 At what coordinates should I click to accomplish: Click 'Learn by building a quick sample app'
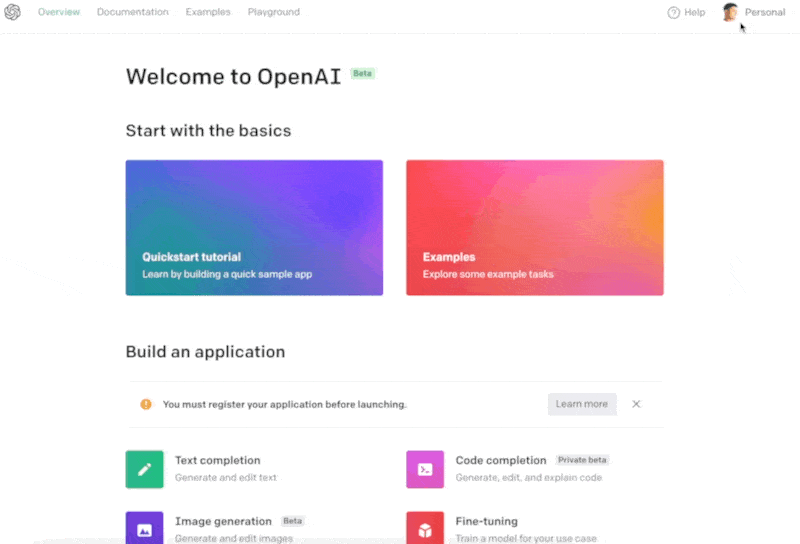click(x=227, y=274)
